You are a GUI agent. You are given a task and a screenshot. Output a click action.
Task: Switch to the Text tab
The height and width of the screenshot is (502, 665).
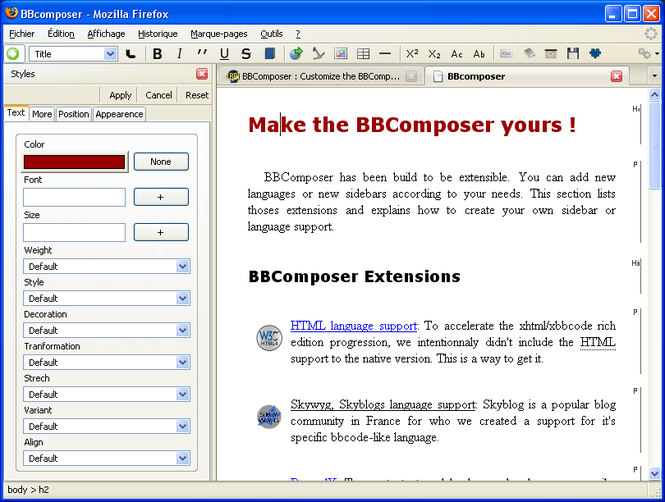pos(16,113)
